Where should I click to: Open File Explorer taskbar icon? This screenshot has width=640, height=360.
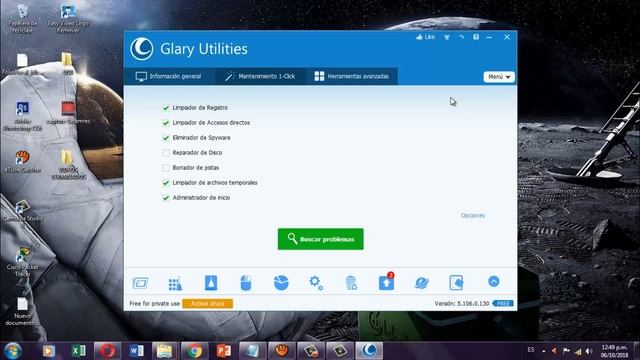coord(164,351)
